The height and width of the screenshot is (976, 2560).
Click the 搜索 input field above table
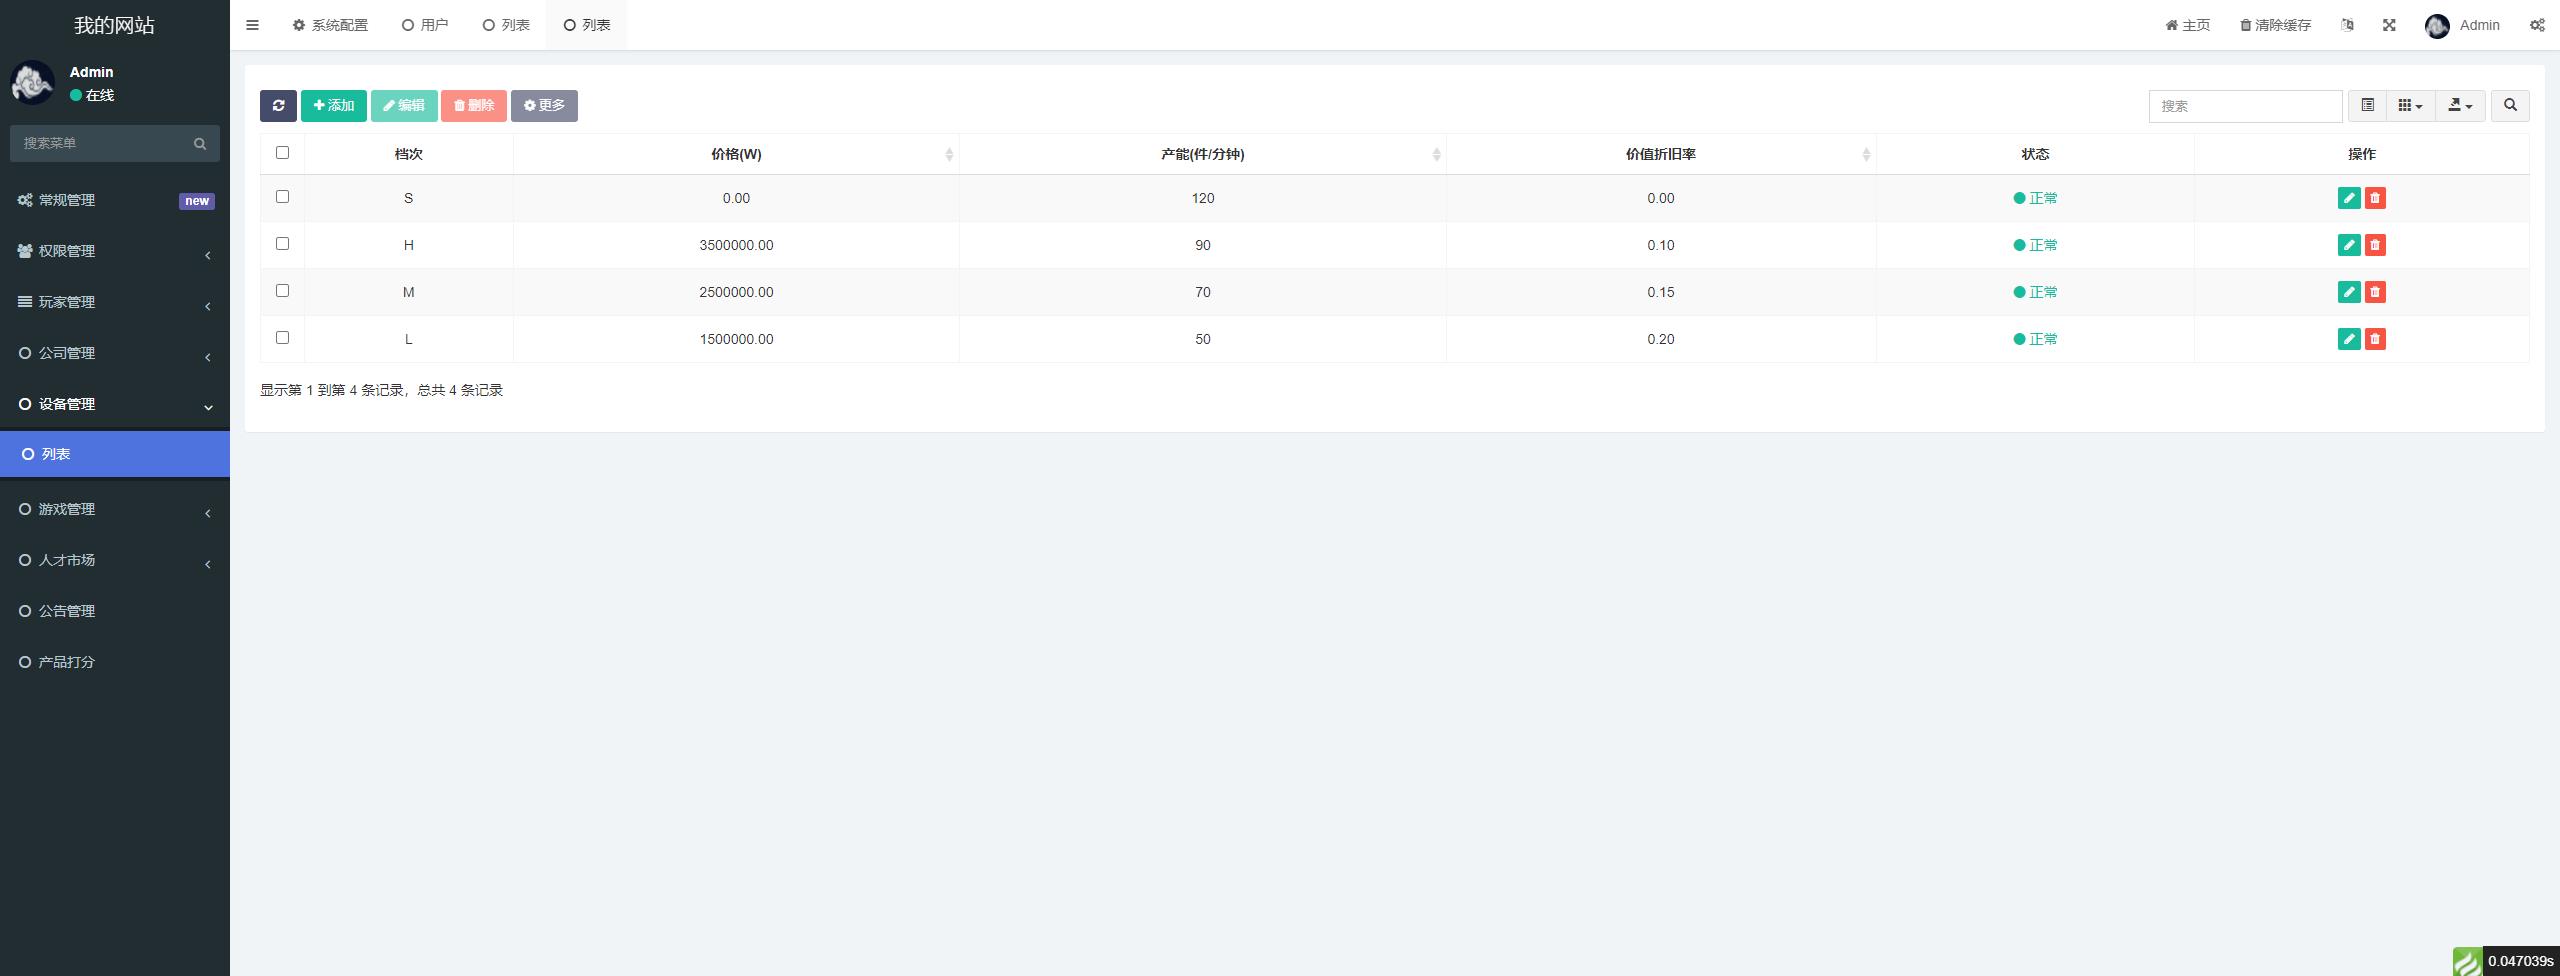[x=2245, y=106]
